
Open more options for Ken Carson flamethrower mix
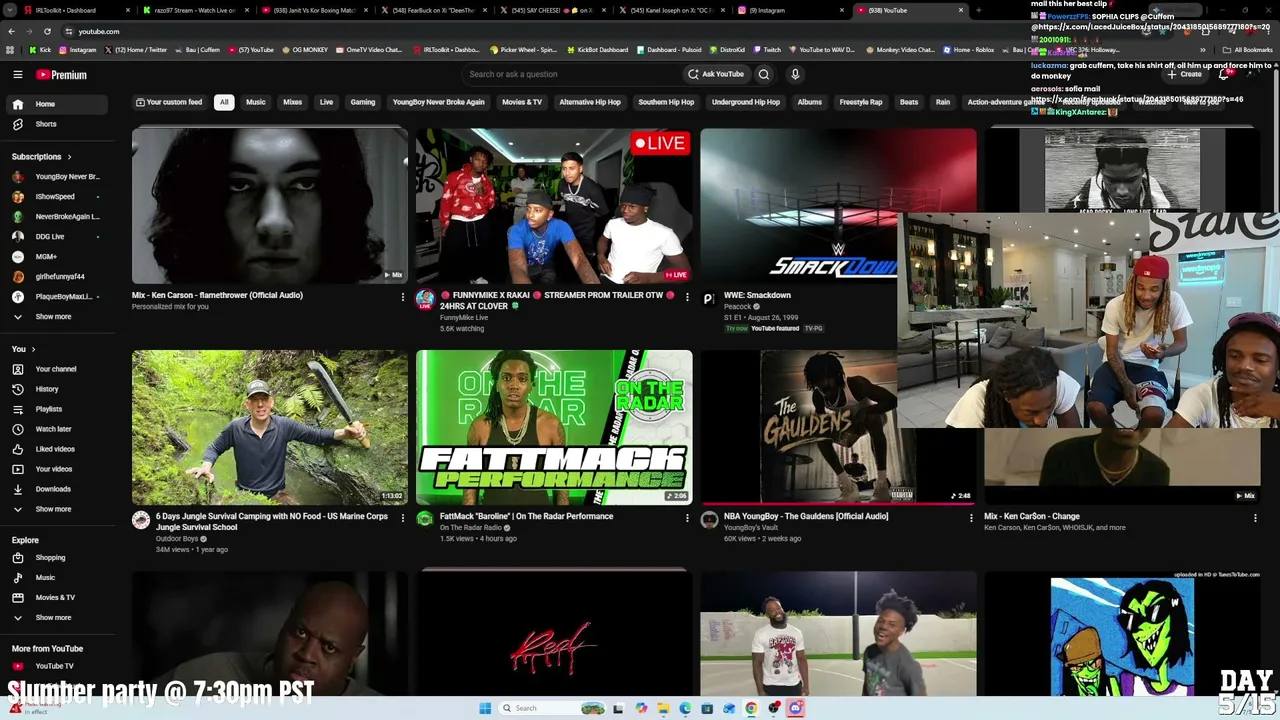(403, 297)
